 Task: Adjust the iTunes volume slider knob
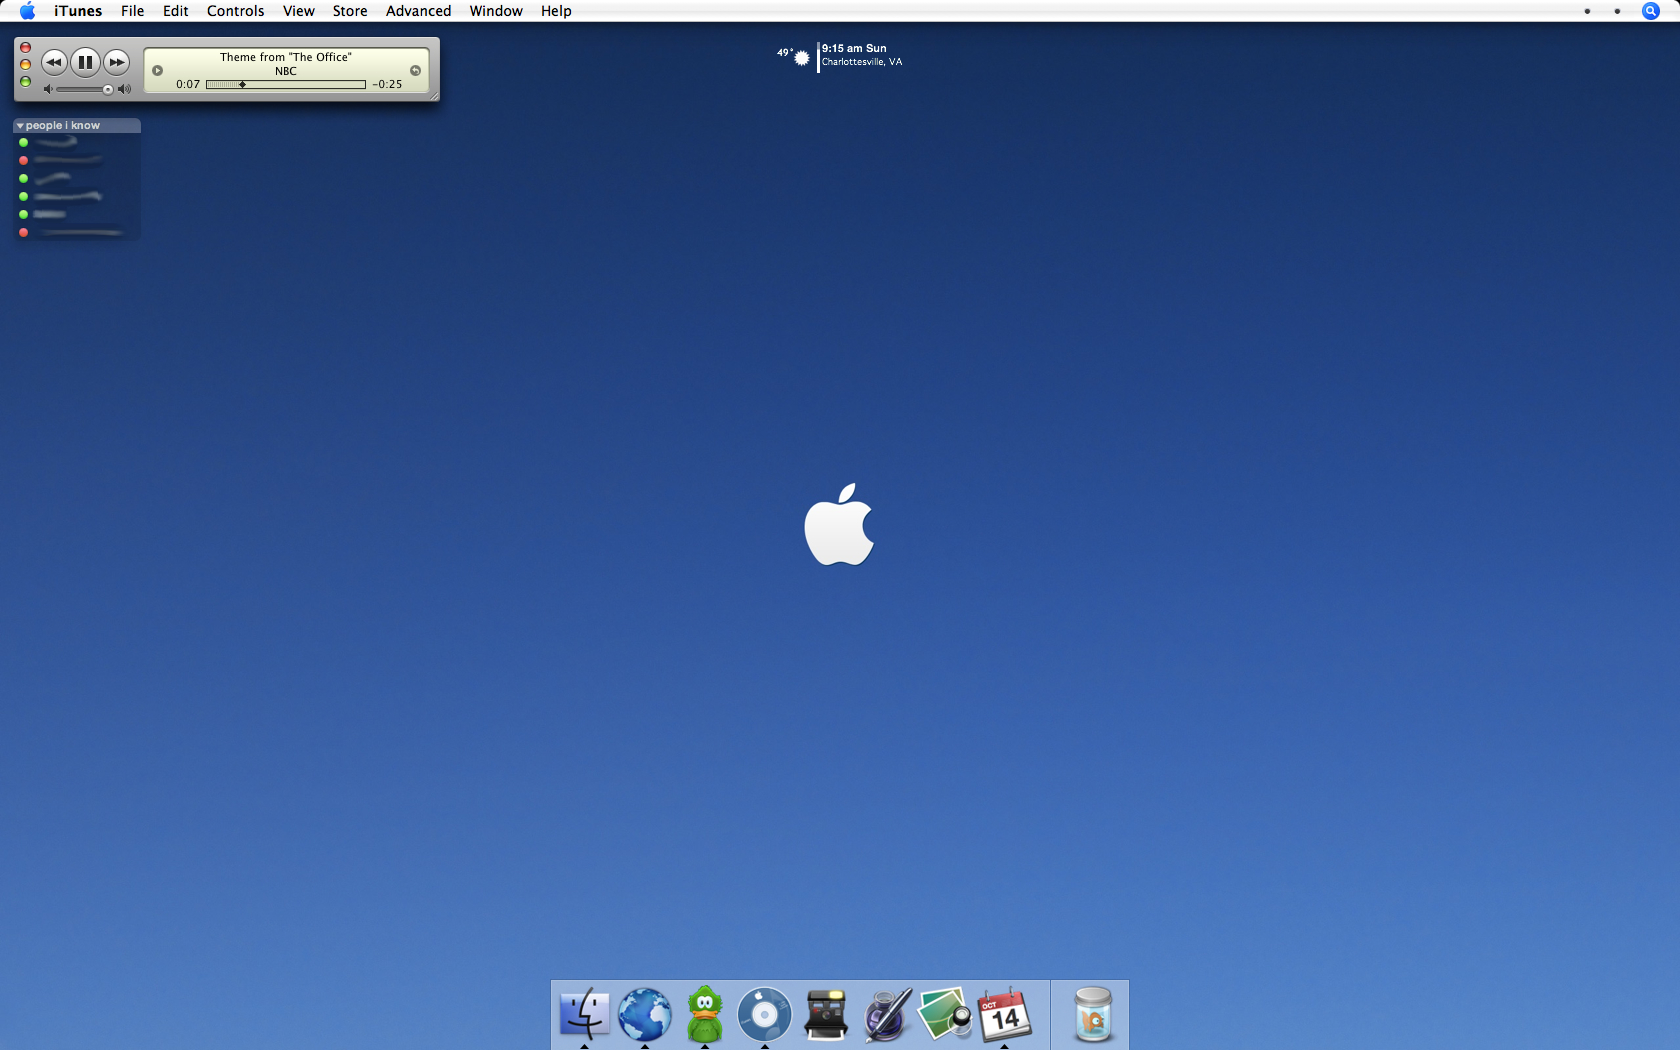click(x=107, y=89)
